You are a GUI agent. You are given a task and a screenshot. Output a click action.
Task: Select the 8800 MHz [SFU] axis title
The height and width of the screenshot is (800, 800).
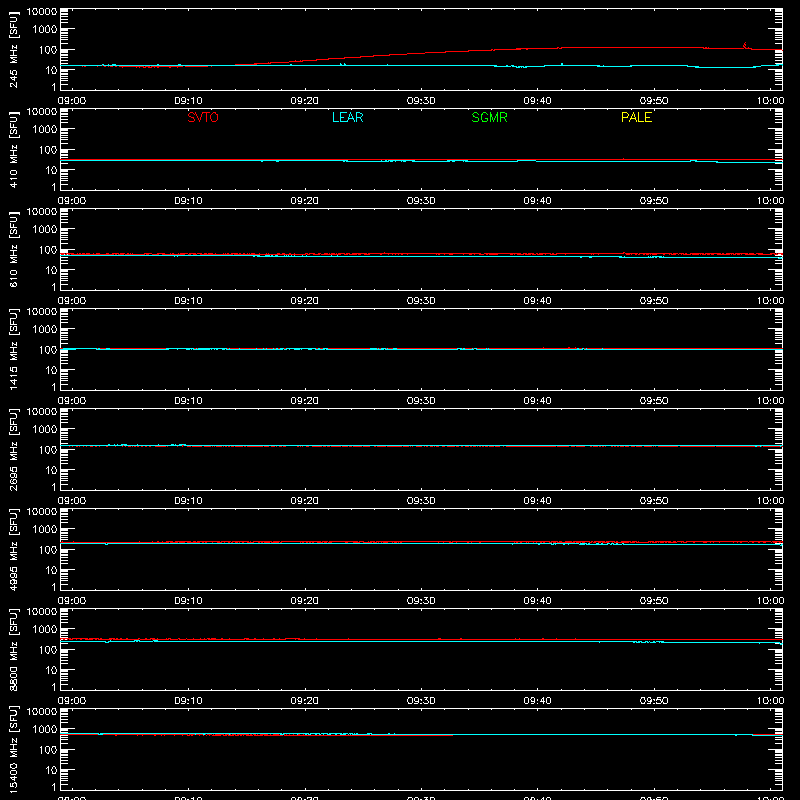pyautogui.click(x=13, y=649)
